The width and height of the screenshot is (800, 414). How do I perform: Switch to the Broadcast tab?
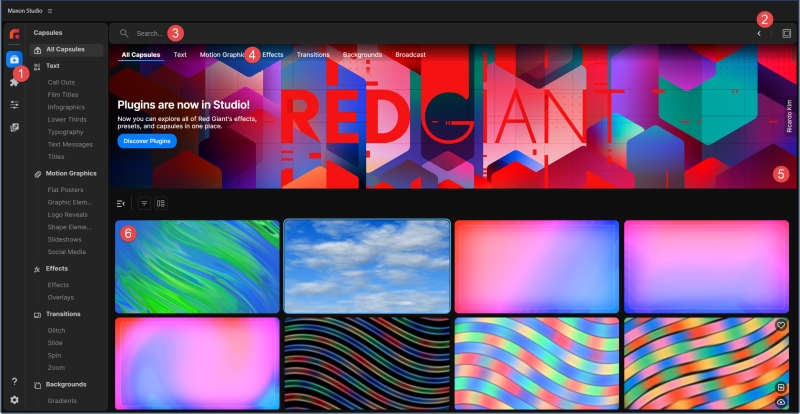pos(410,55)
